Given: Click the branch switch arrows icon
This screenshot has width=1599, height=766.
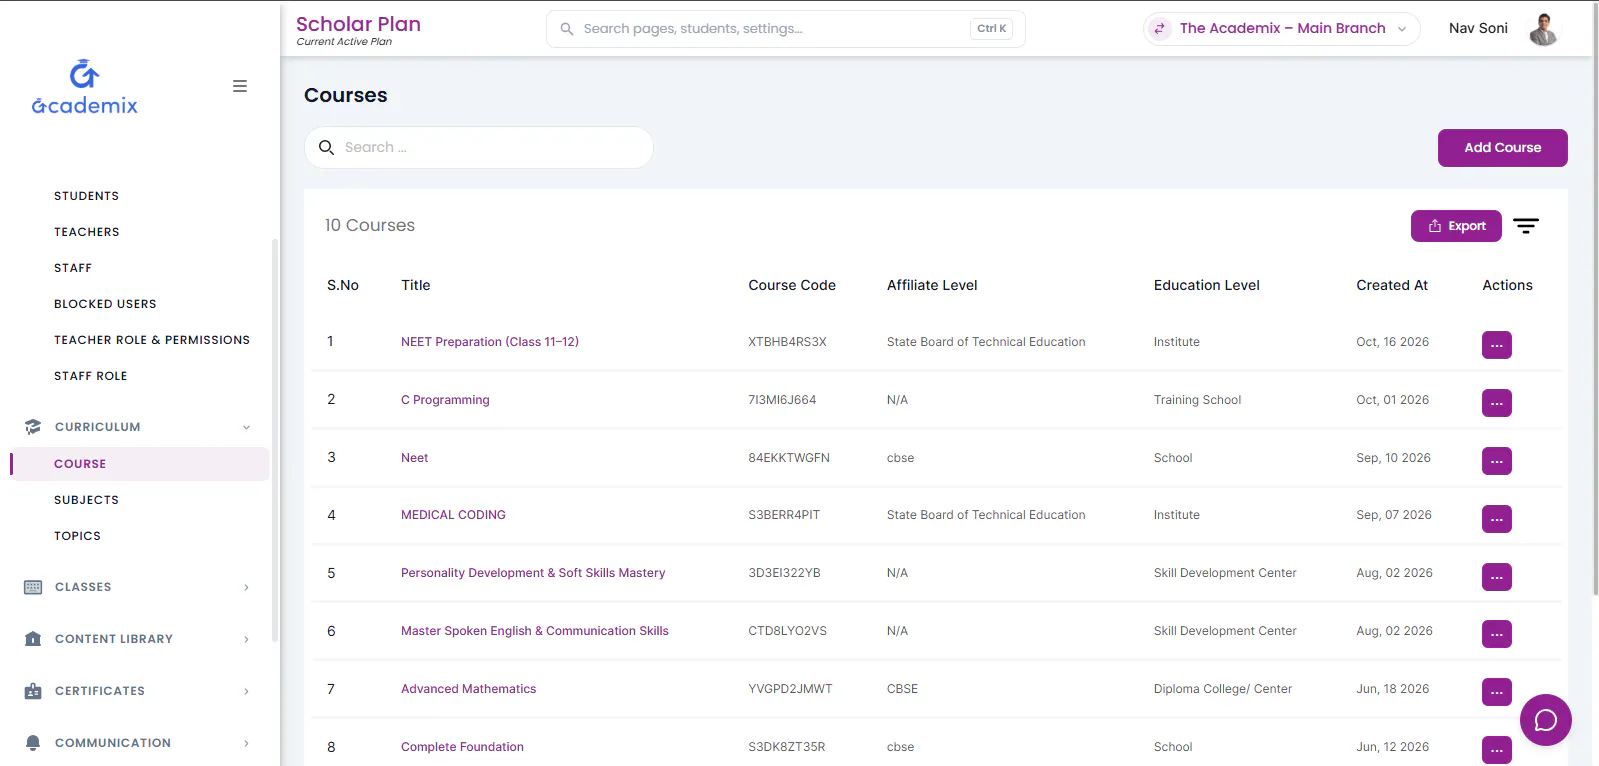Looking at the screenshot, I should pos(1160,29).
